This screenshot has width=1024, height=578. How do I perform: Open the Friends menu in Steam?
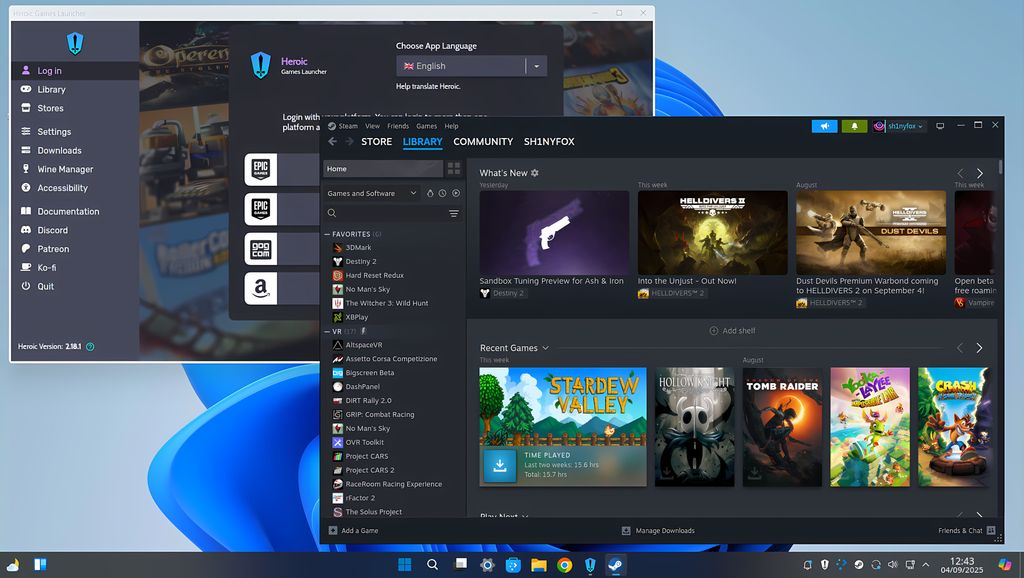pos(398,126)
